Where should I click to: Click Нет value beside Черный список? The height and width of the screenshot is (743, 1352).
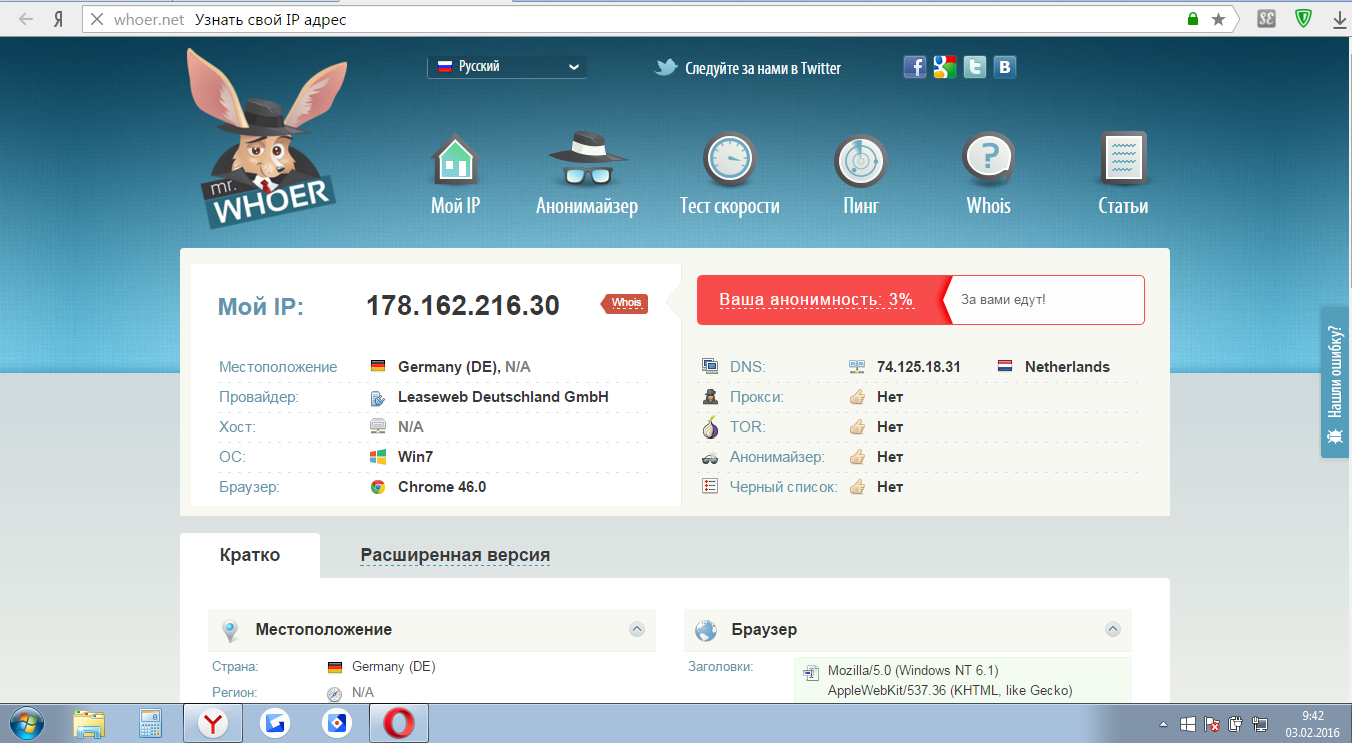(x=890, y=487)
